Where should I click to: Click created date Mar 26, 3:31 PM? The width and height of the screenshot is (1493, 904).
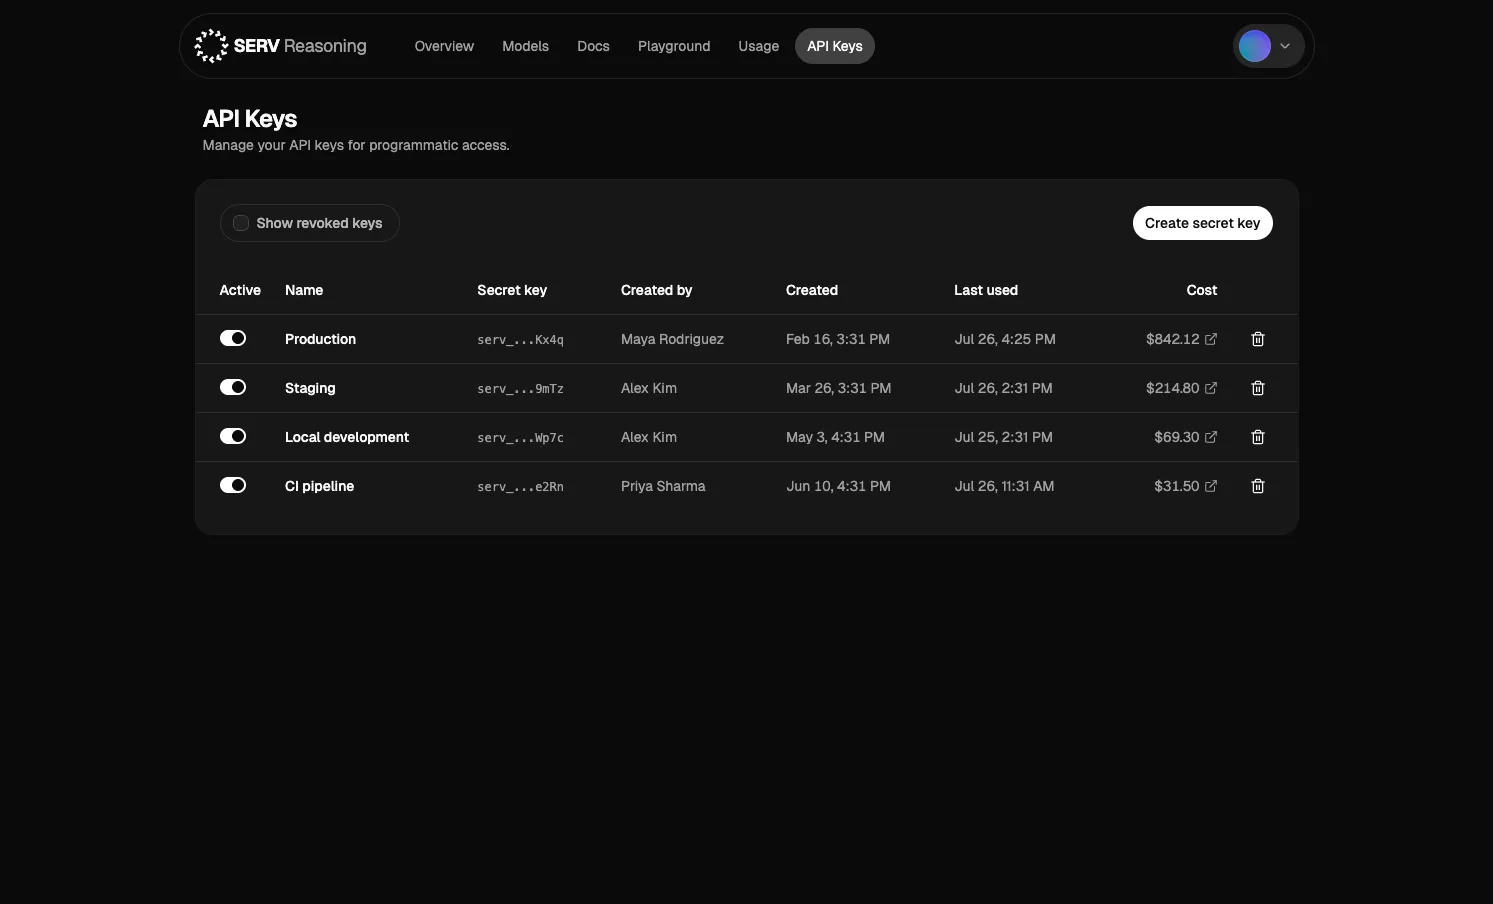point(838,388)
